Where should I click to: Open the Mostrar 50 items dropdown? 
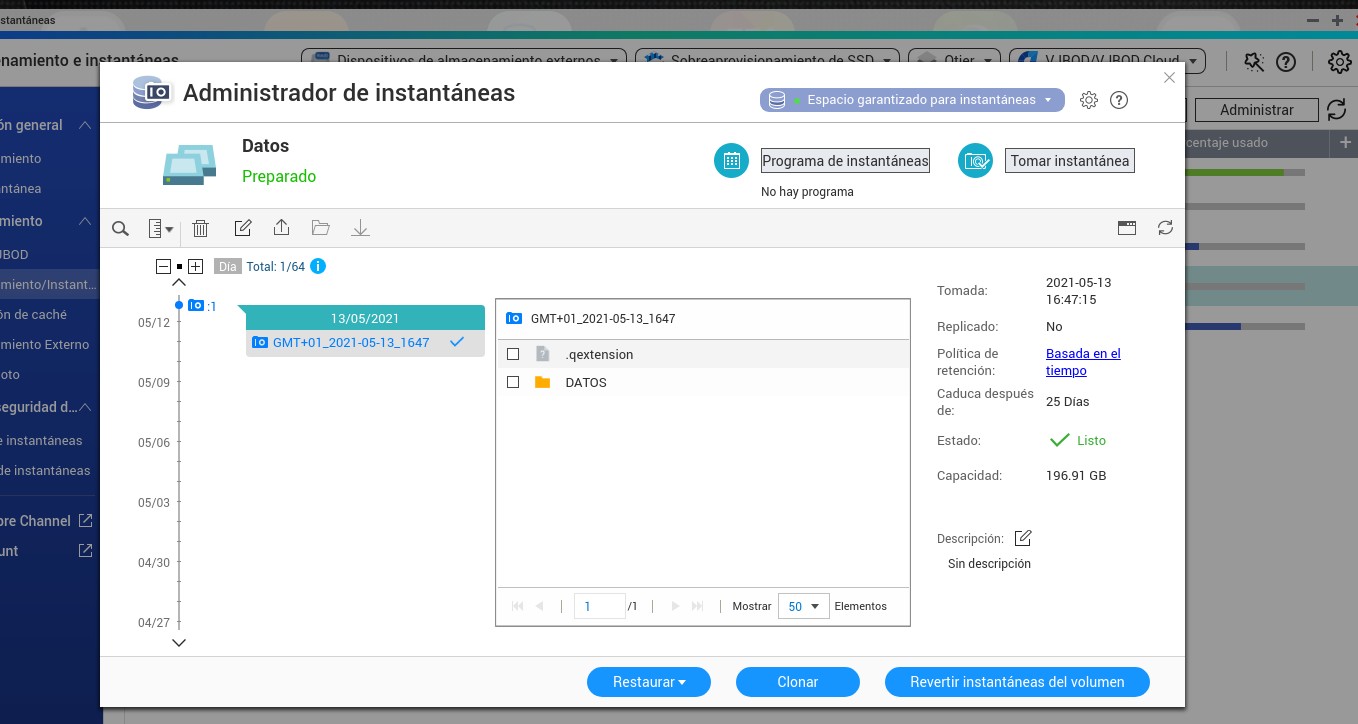(x=804, y=606)
